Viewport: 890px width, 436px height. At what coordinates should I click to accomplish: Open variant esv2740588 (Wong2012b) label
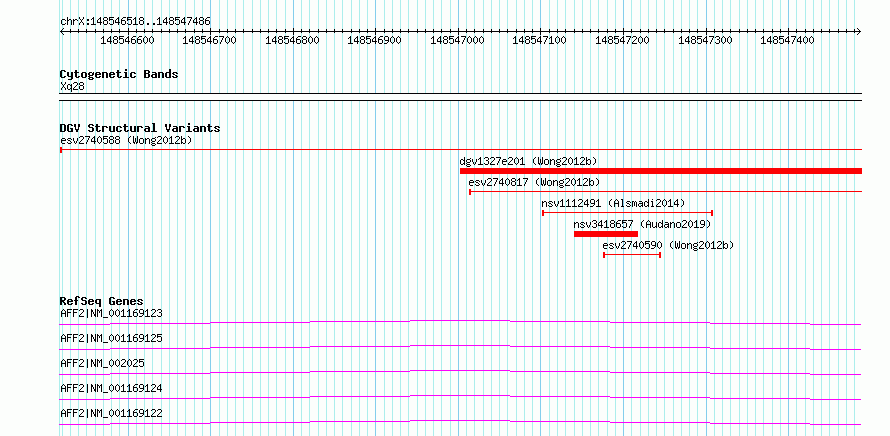(x=127, y=140)
